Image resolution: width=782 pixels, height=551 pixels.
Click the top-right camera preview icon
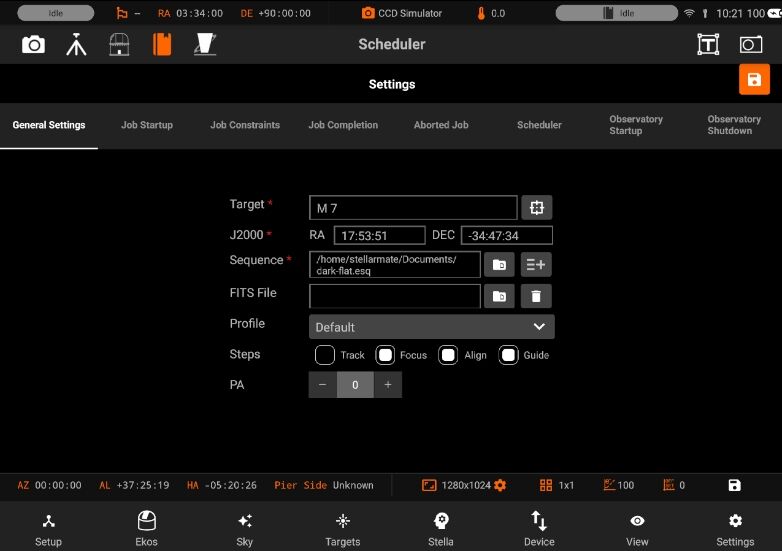click(751, 44)
